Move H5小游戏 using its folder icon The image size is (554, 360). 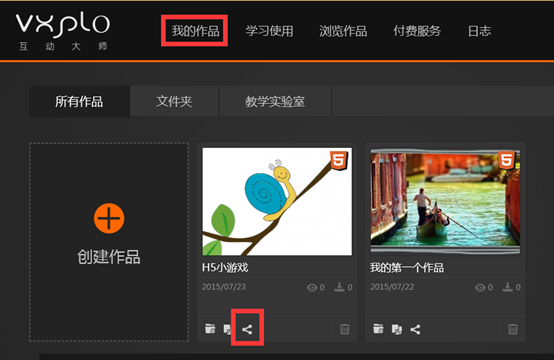[210, 329]
